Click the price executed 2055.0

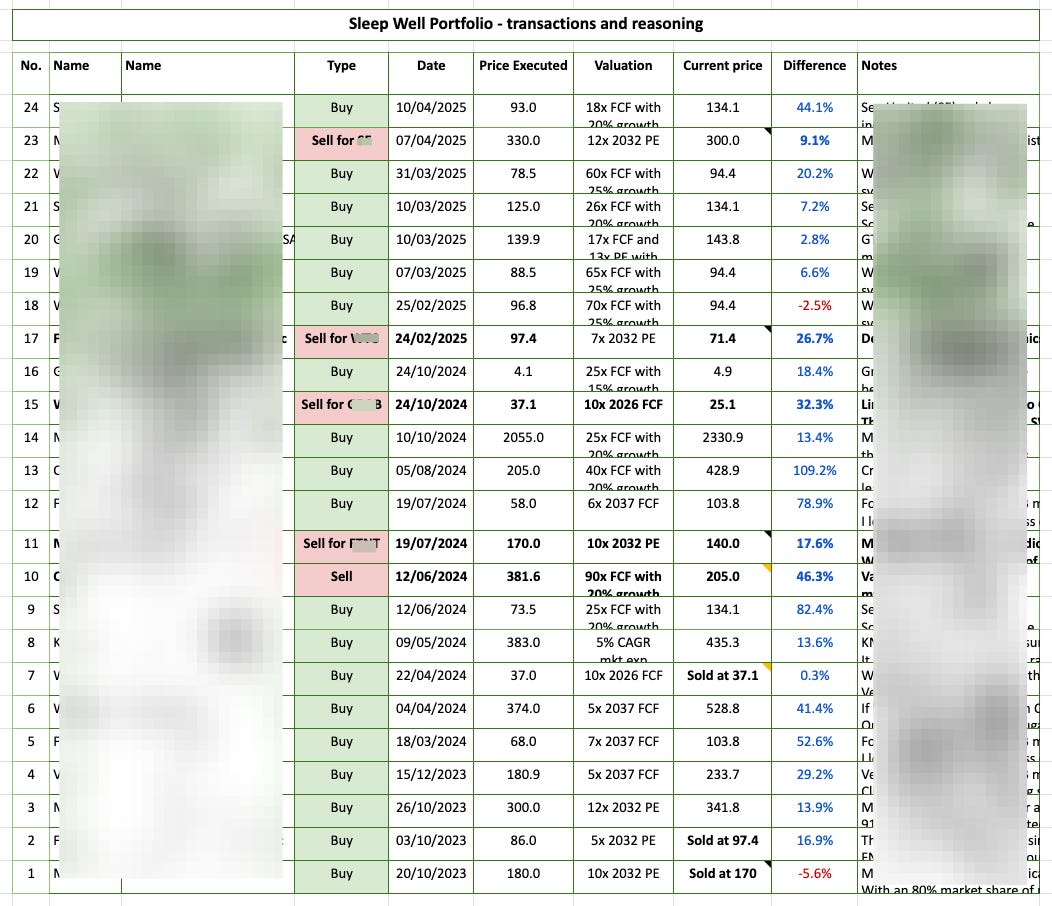pyautogui.click(x=523, y=440)
